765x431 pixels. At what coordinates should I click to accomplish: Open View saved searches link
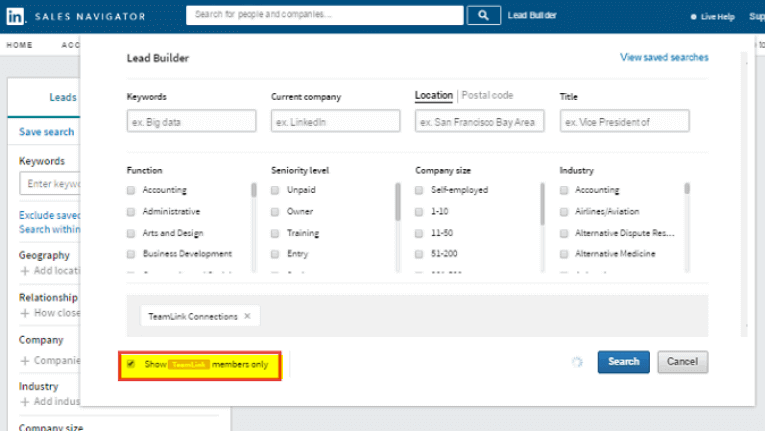[x=664, y=57]
